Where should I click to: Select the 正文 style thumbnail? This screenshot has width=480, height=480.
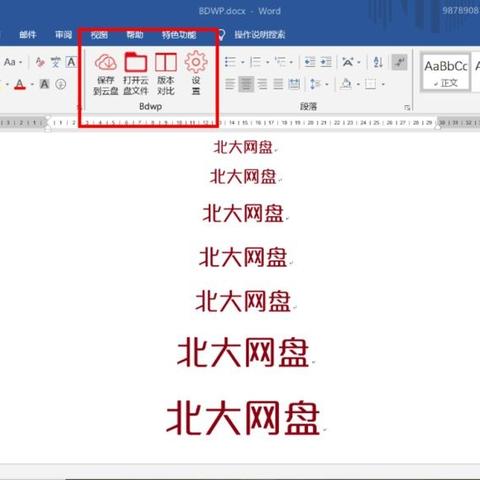446,72
